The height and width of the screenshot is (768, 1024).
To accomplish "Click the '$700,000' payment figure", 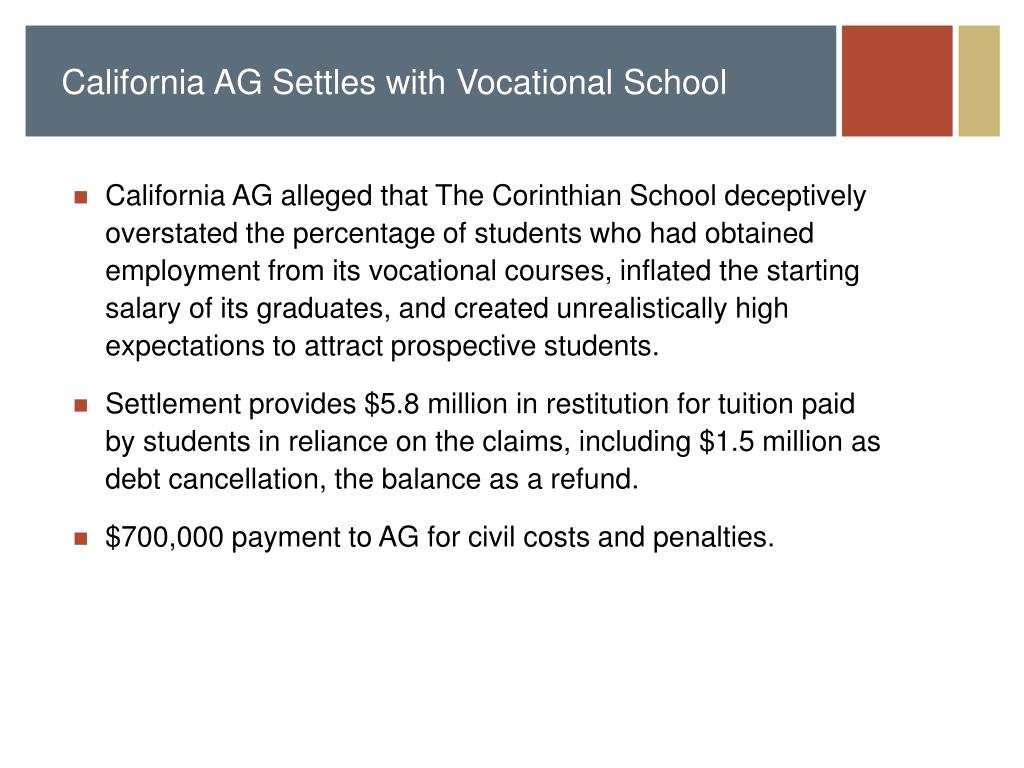I will (164, 537).
